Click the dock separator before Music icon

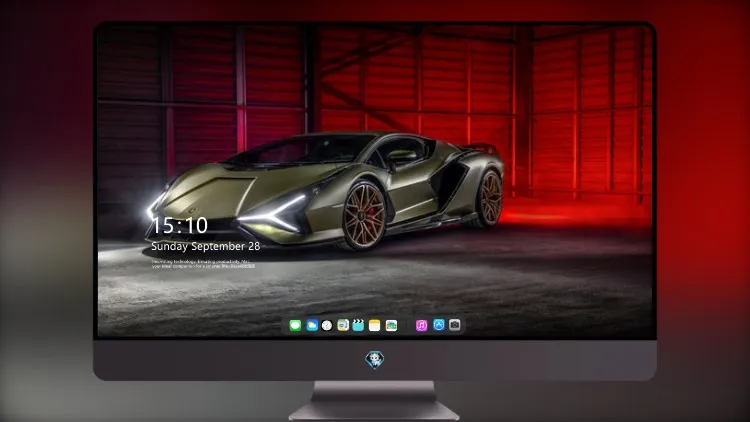click(x=407, y=325)
